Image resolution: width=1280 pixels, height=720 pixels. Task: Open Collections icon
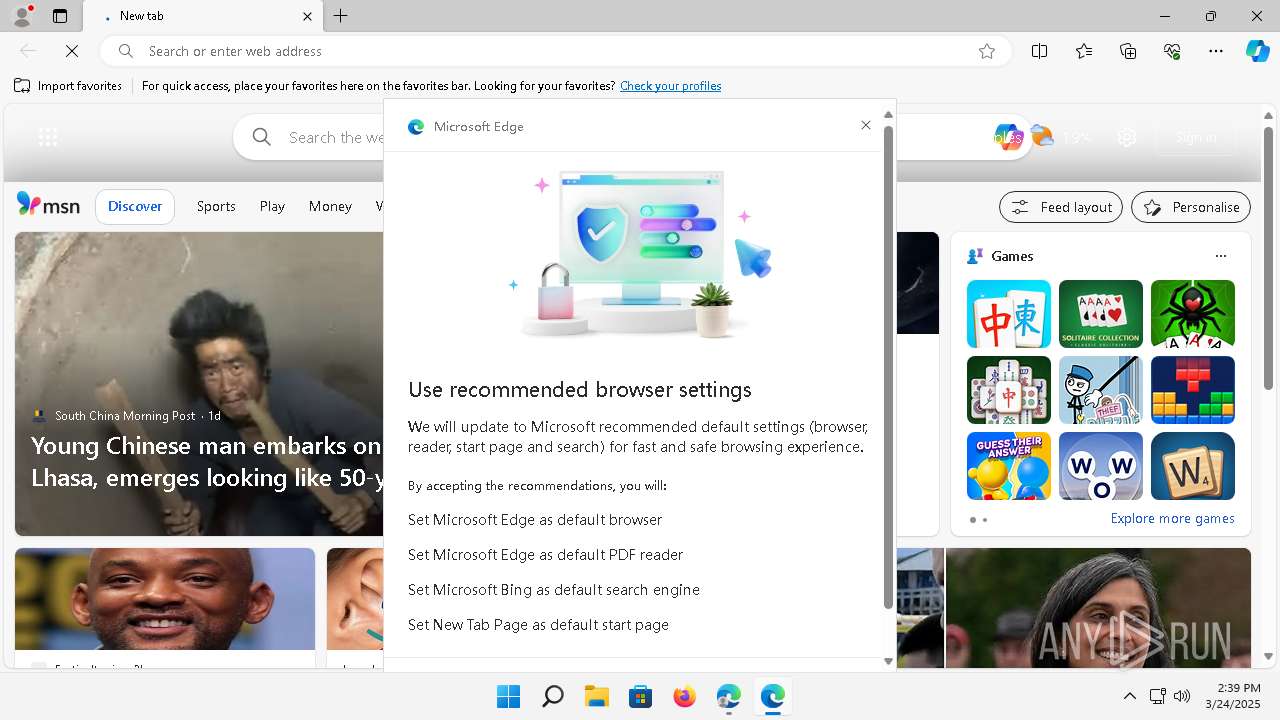pos(1128,51)
